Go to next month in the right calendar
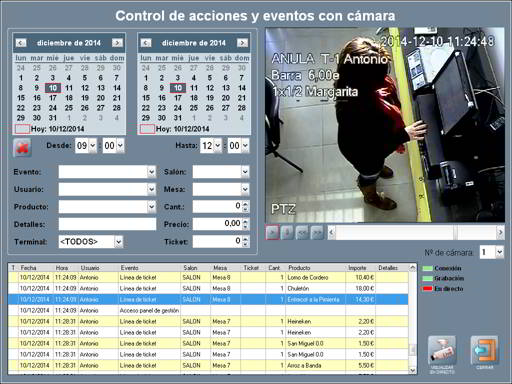This screenshot has height=384, width=512. click(x=242, y=43)
